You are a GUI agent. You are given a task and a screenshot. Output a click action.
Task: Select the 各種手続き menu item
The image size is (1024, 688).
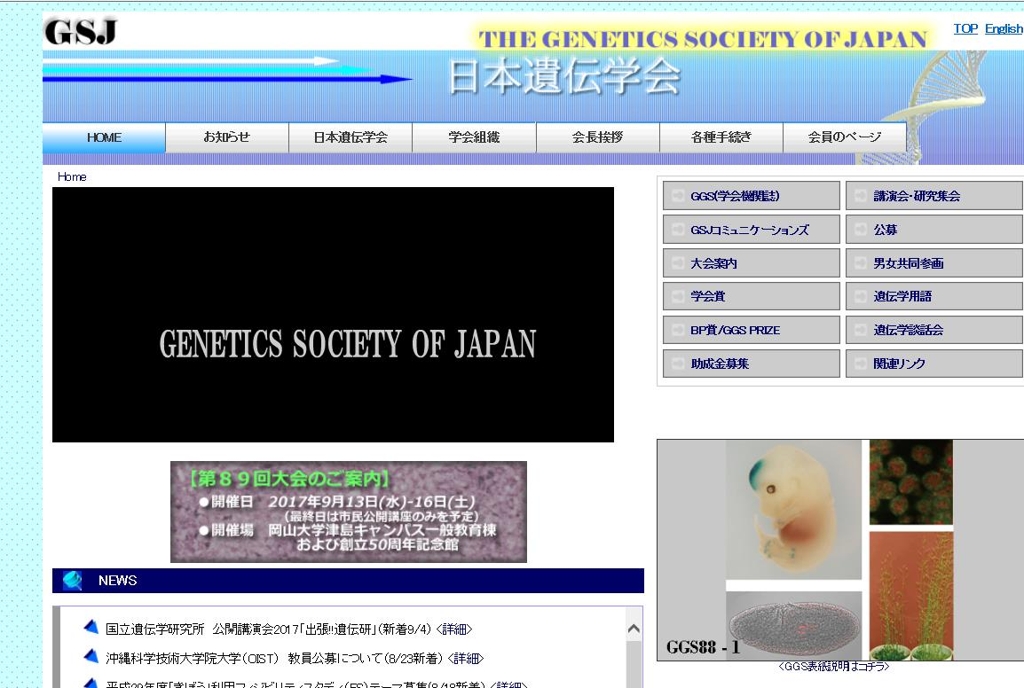click(x=721, y=138)
